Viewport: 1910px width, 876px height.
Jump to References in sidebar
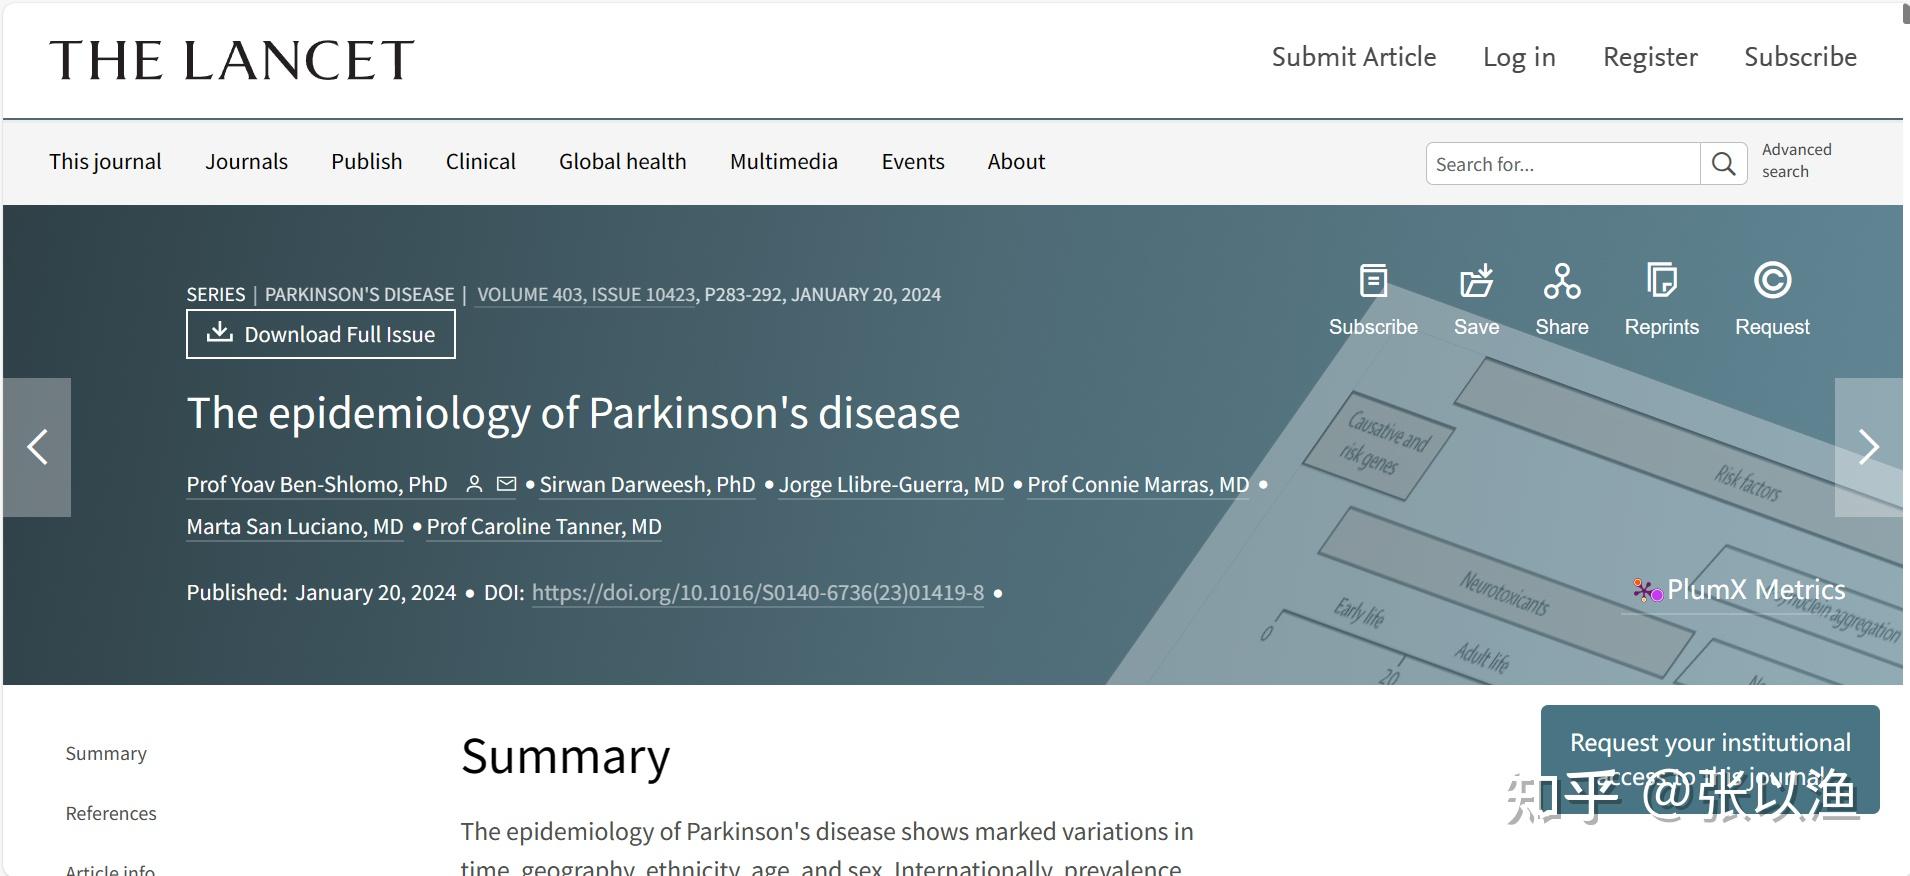111,813
